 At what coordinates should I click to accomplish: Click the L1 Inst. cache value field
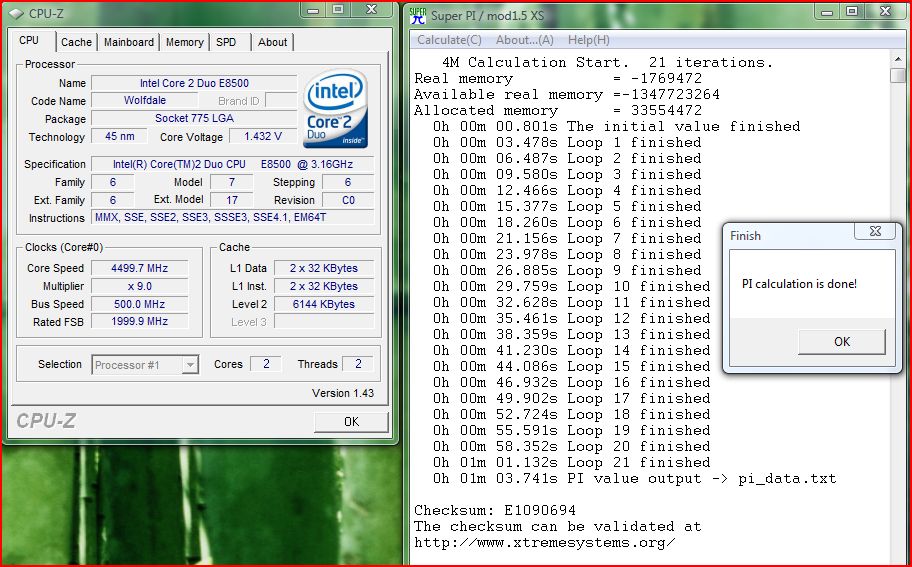tap(324, 286)
